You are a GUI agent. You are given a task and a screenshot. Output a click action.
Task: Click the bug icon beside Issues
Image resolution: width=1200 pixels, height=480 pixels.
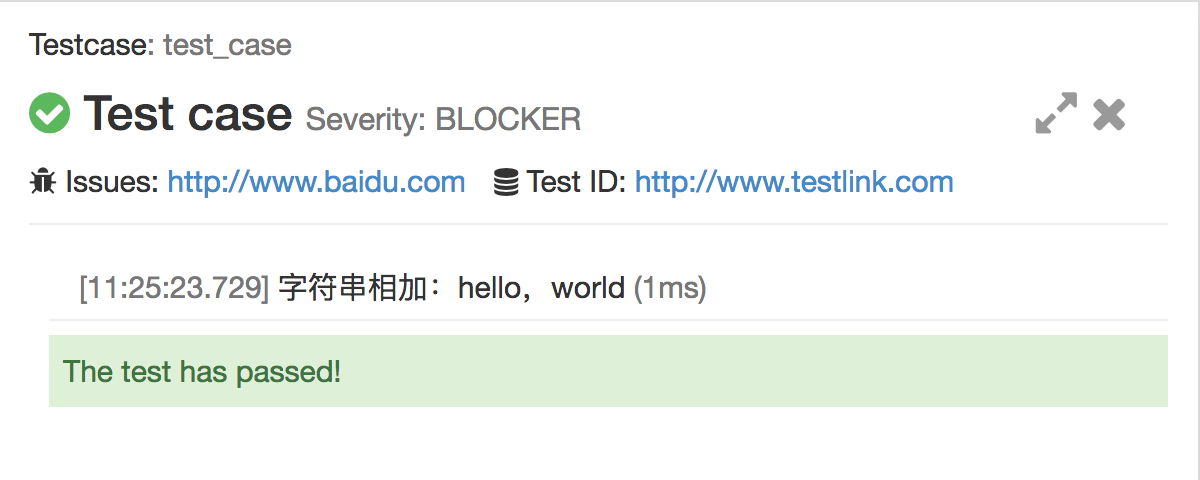pos(43,182)
